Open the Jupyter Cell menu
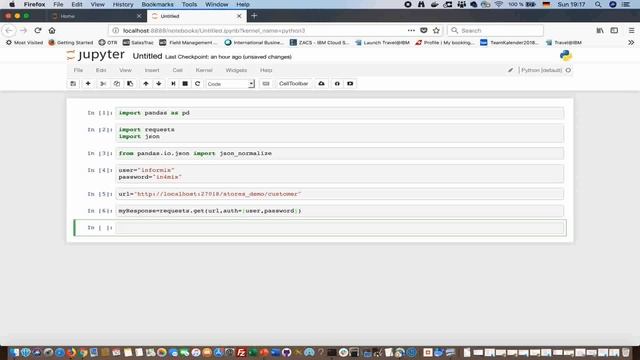Screen dimensions: 640x360 178,70
